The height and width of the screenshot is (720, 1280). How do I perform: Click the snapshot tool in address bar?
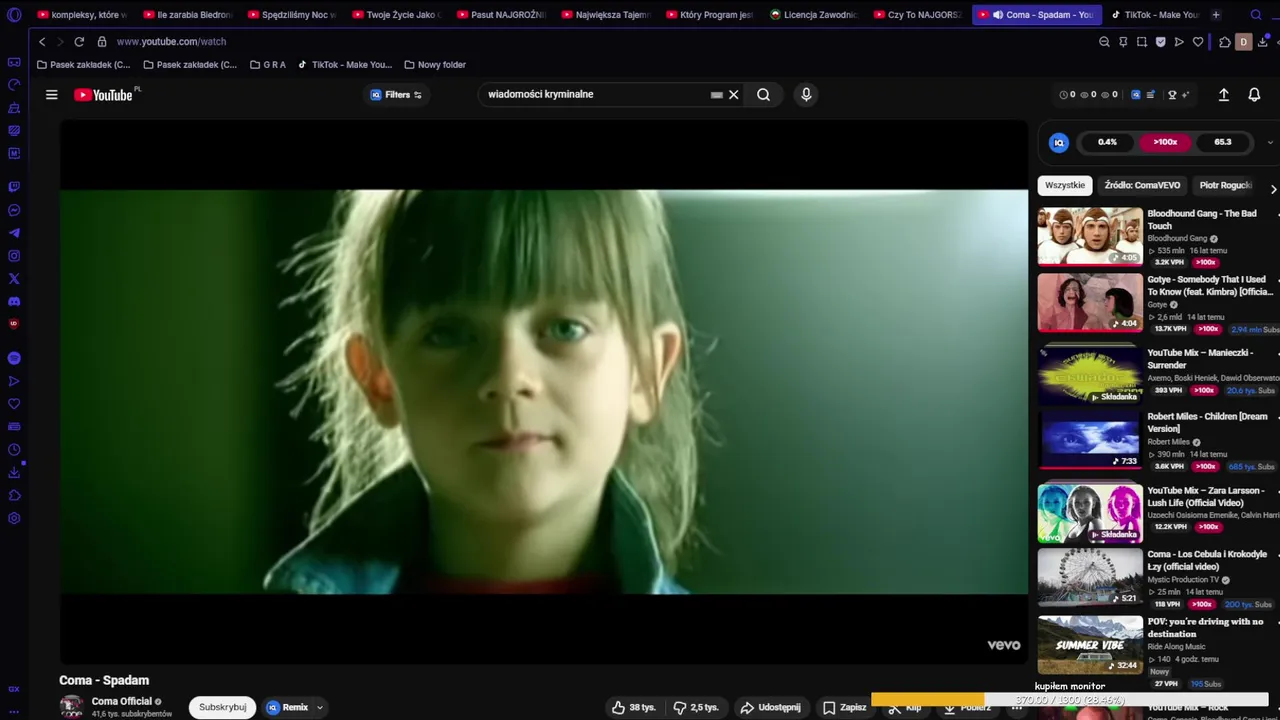click(1142, 42)
